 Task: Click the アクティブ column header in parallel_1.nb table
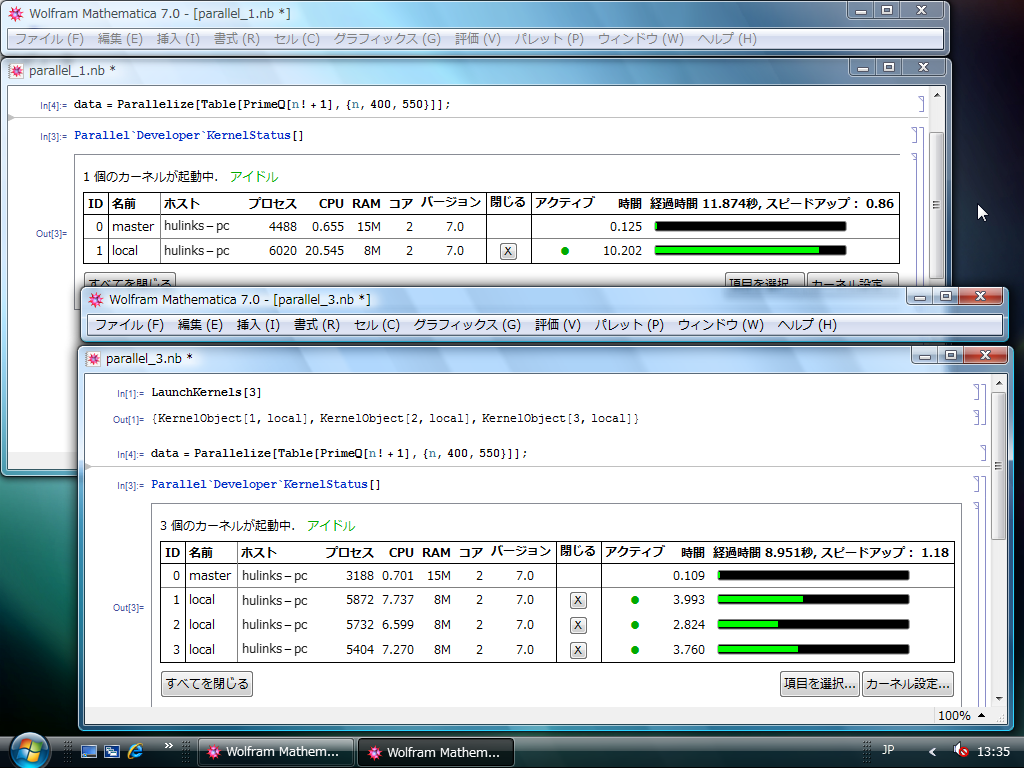click(x=565, y=203)
